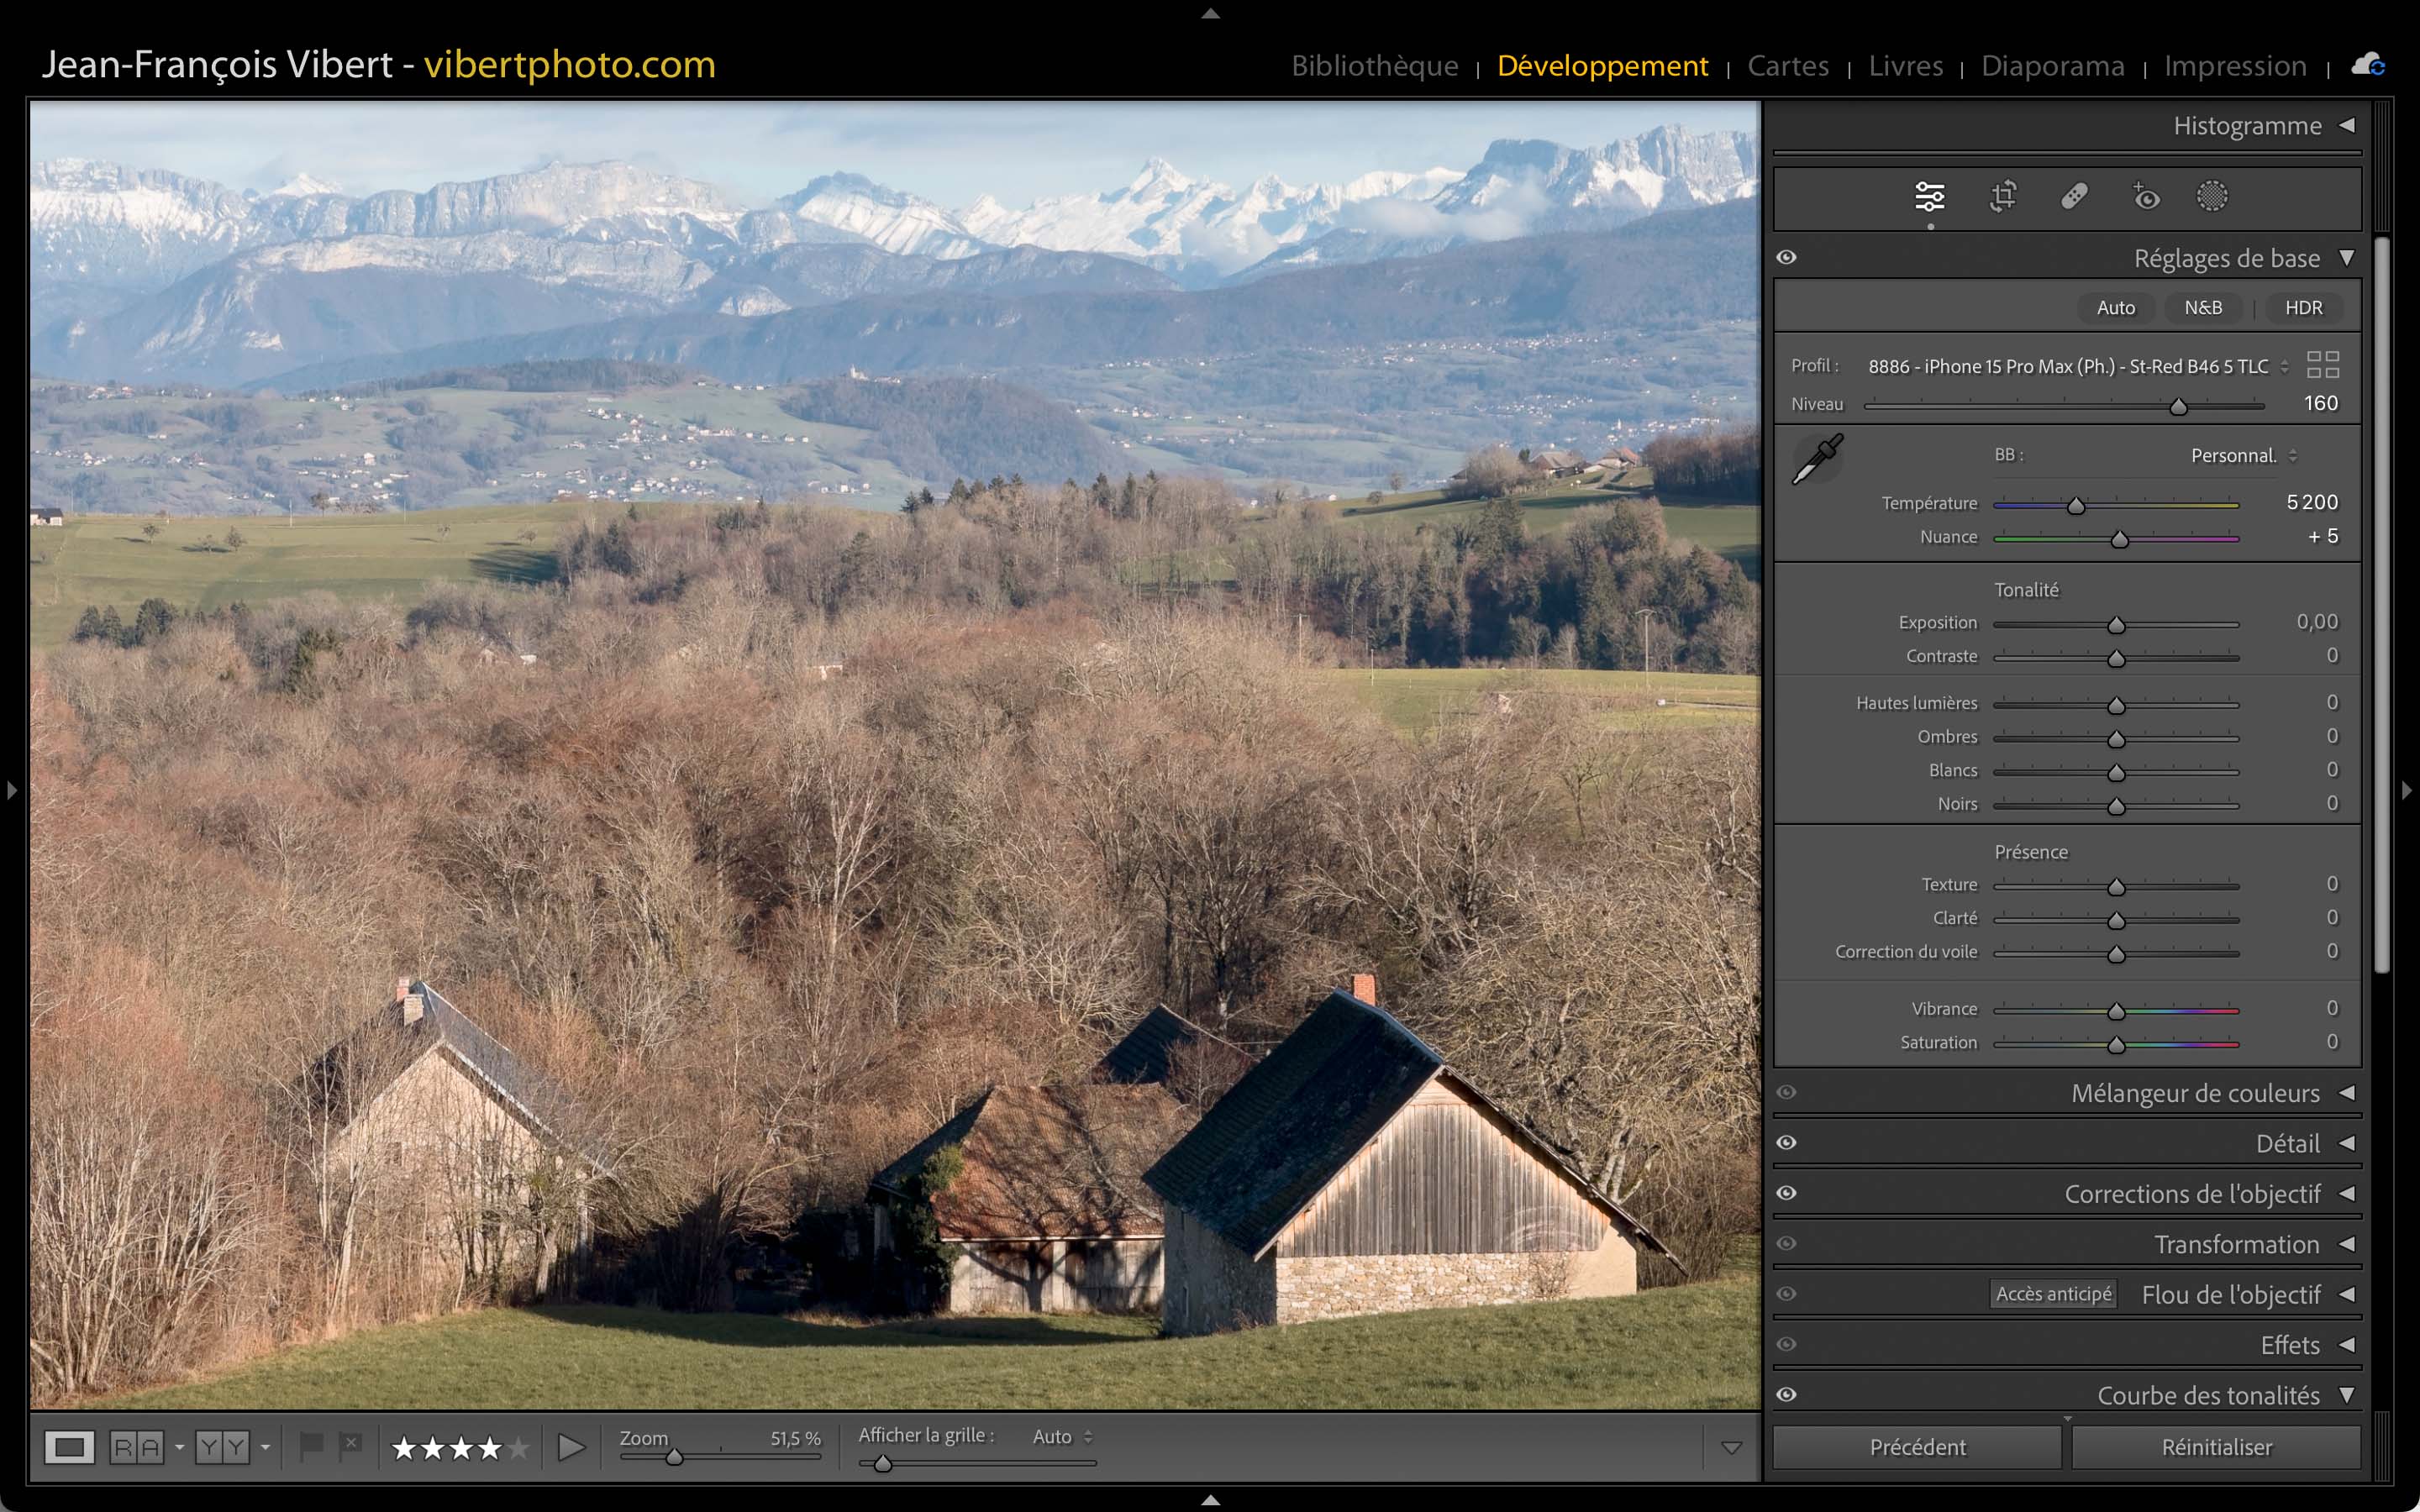Screen dimensions: 2420x1512
Task: Click the Auto tone button
Action: [x=2115, y=308]
